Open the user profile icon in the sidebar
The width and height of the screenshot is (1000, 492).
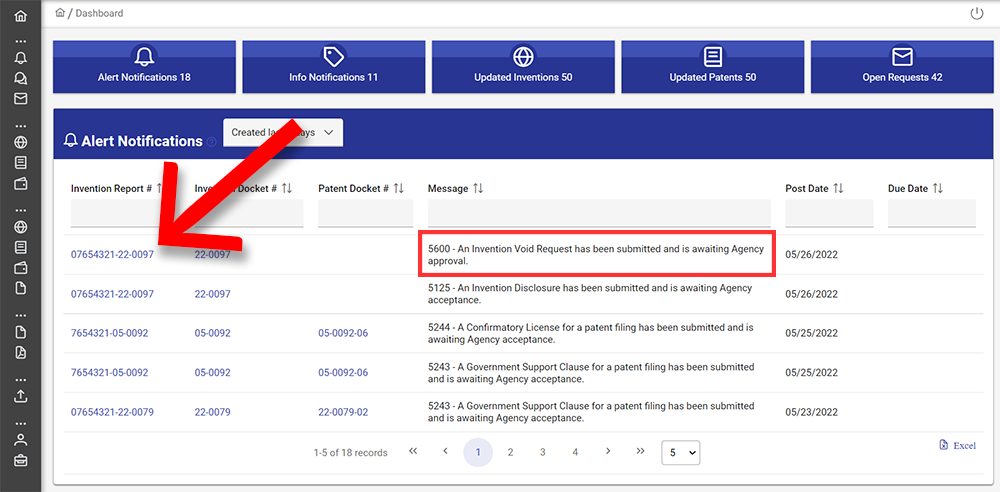click(x=20, y=440)
